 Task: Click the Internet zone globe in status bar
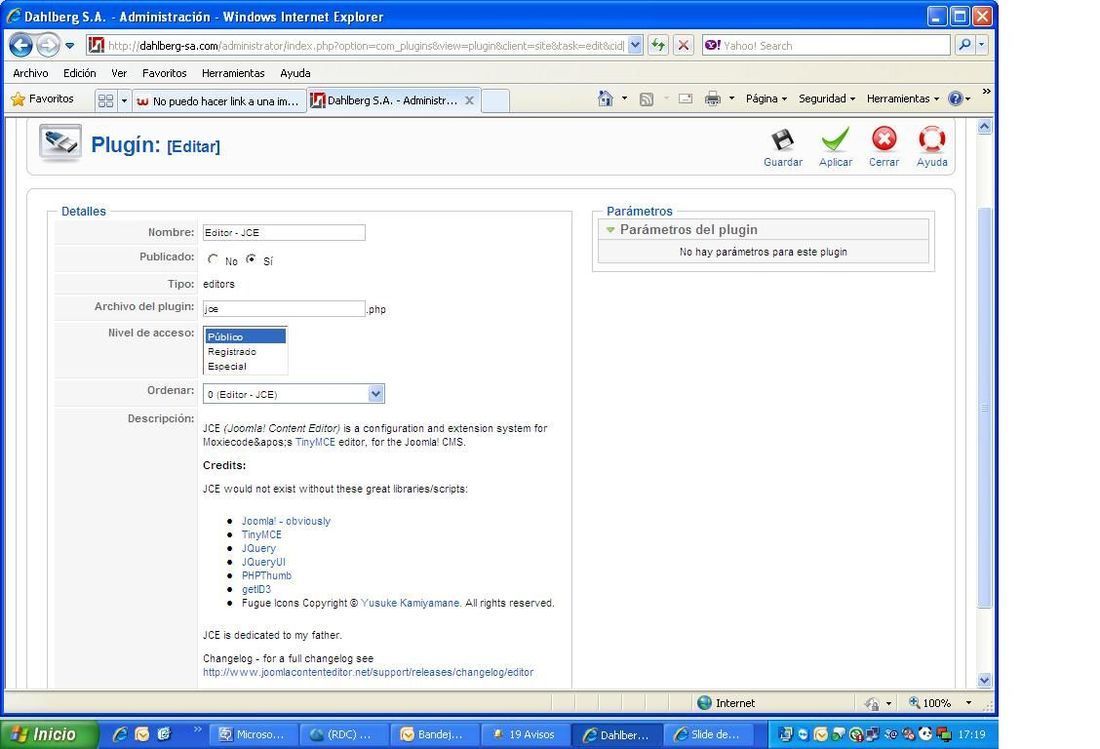(x=704, y=703)
